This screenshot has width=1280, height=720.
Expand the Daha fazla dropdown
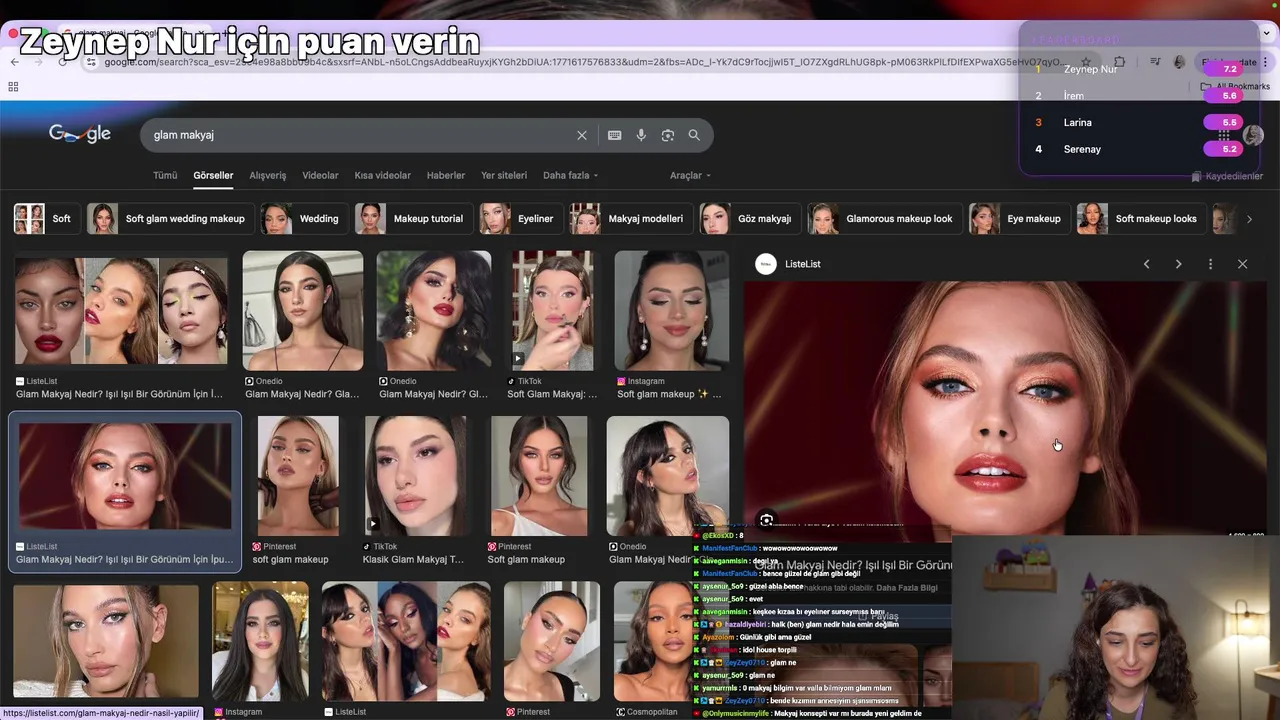tap(570, 175)
